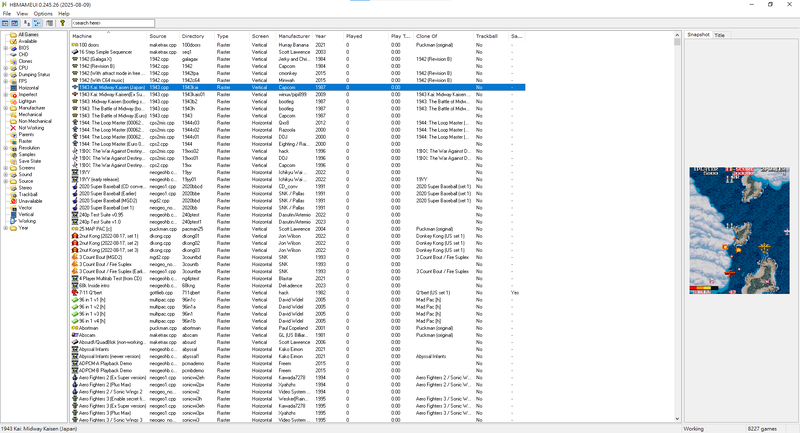Screen dimensions: 800x433
Task: Expand the Manufacturer folder node
Action: (x=6, y=108)
